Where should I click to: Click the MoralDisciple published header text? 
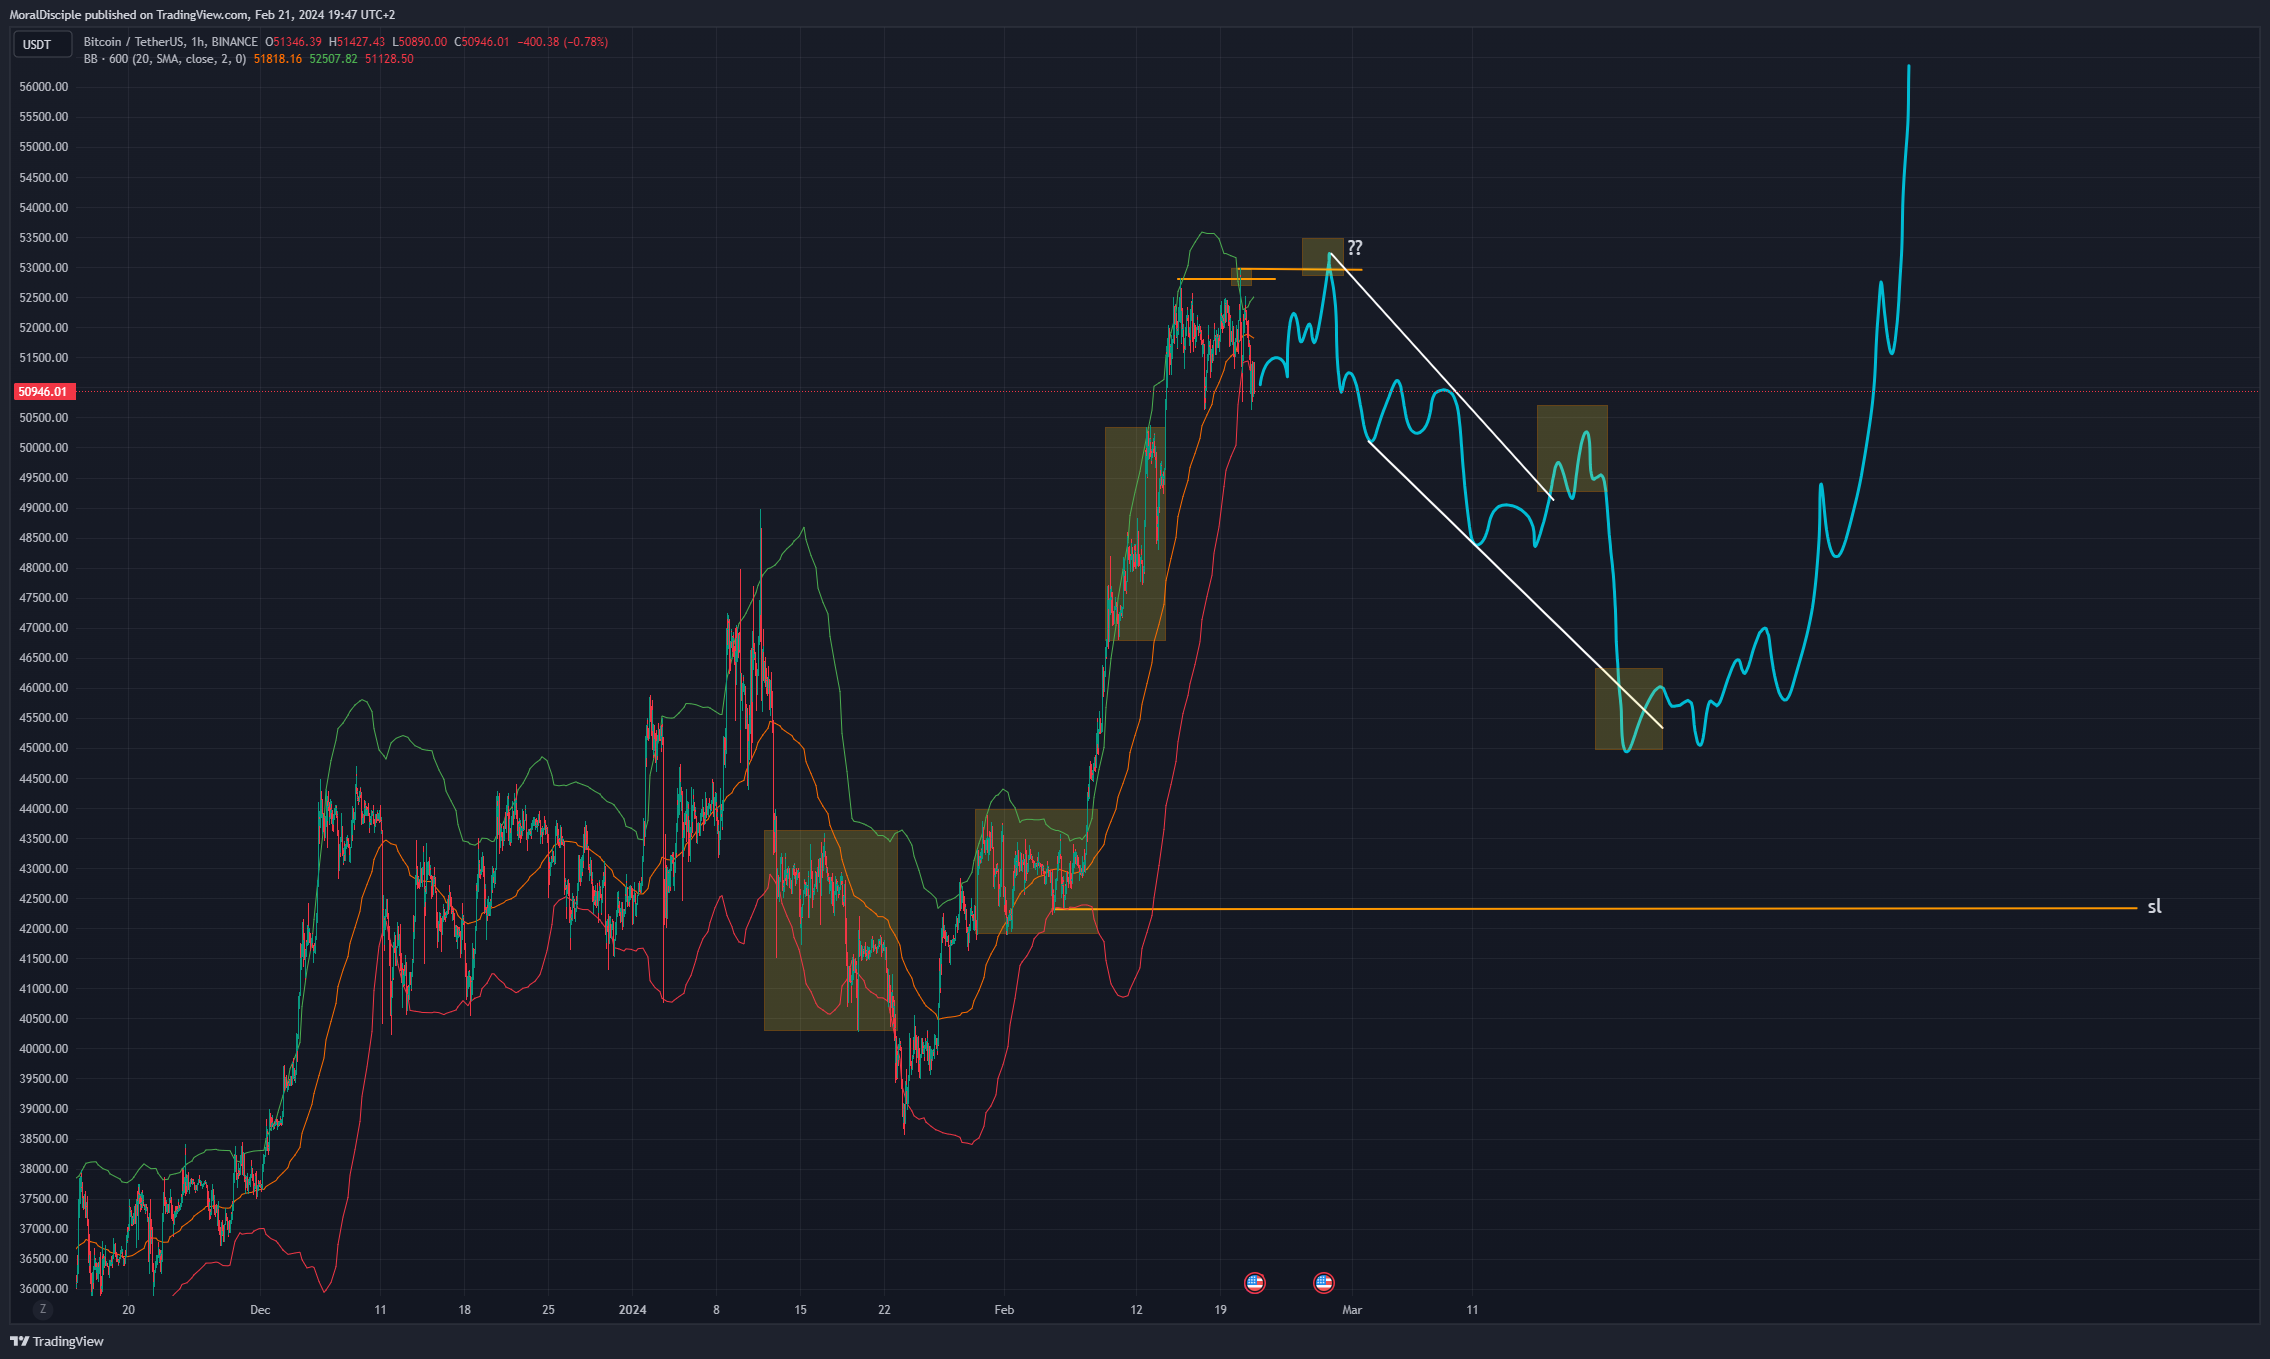202,15
